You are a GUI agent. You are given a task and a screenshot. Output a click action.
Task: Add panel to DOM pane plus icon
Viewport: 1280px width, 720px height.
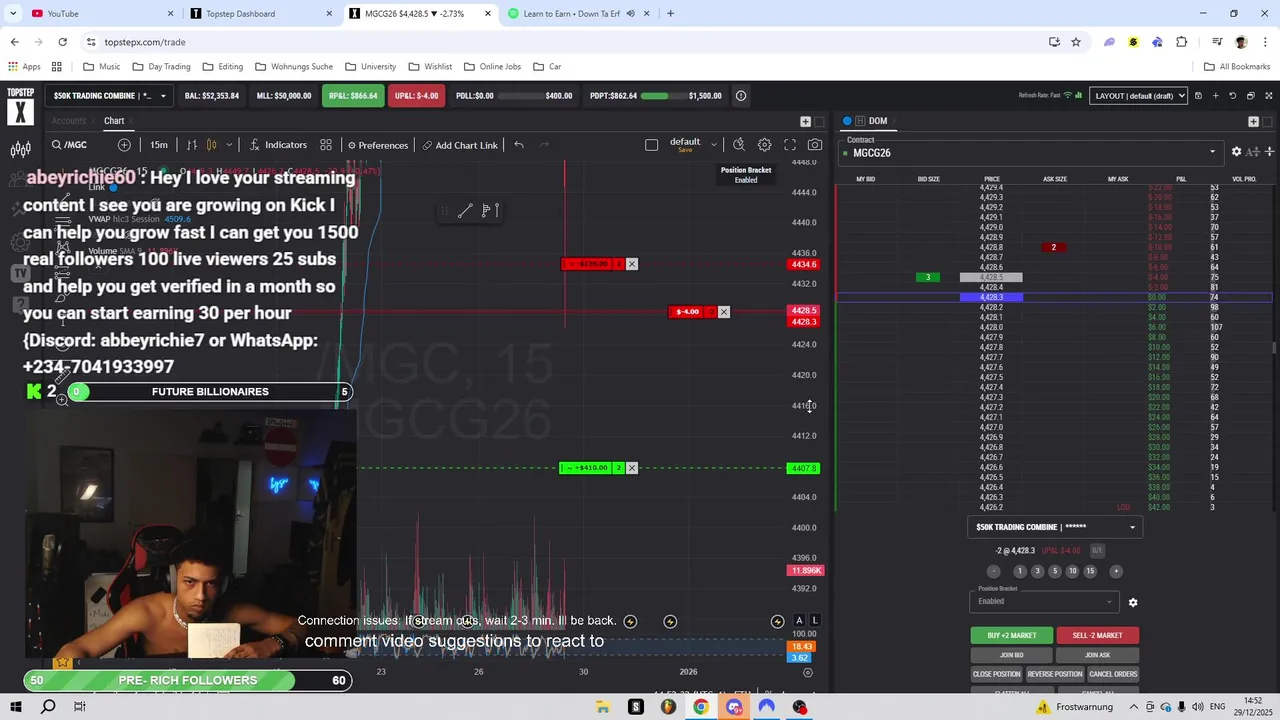[1253, 121]
